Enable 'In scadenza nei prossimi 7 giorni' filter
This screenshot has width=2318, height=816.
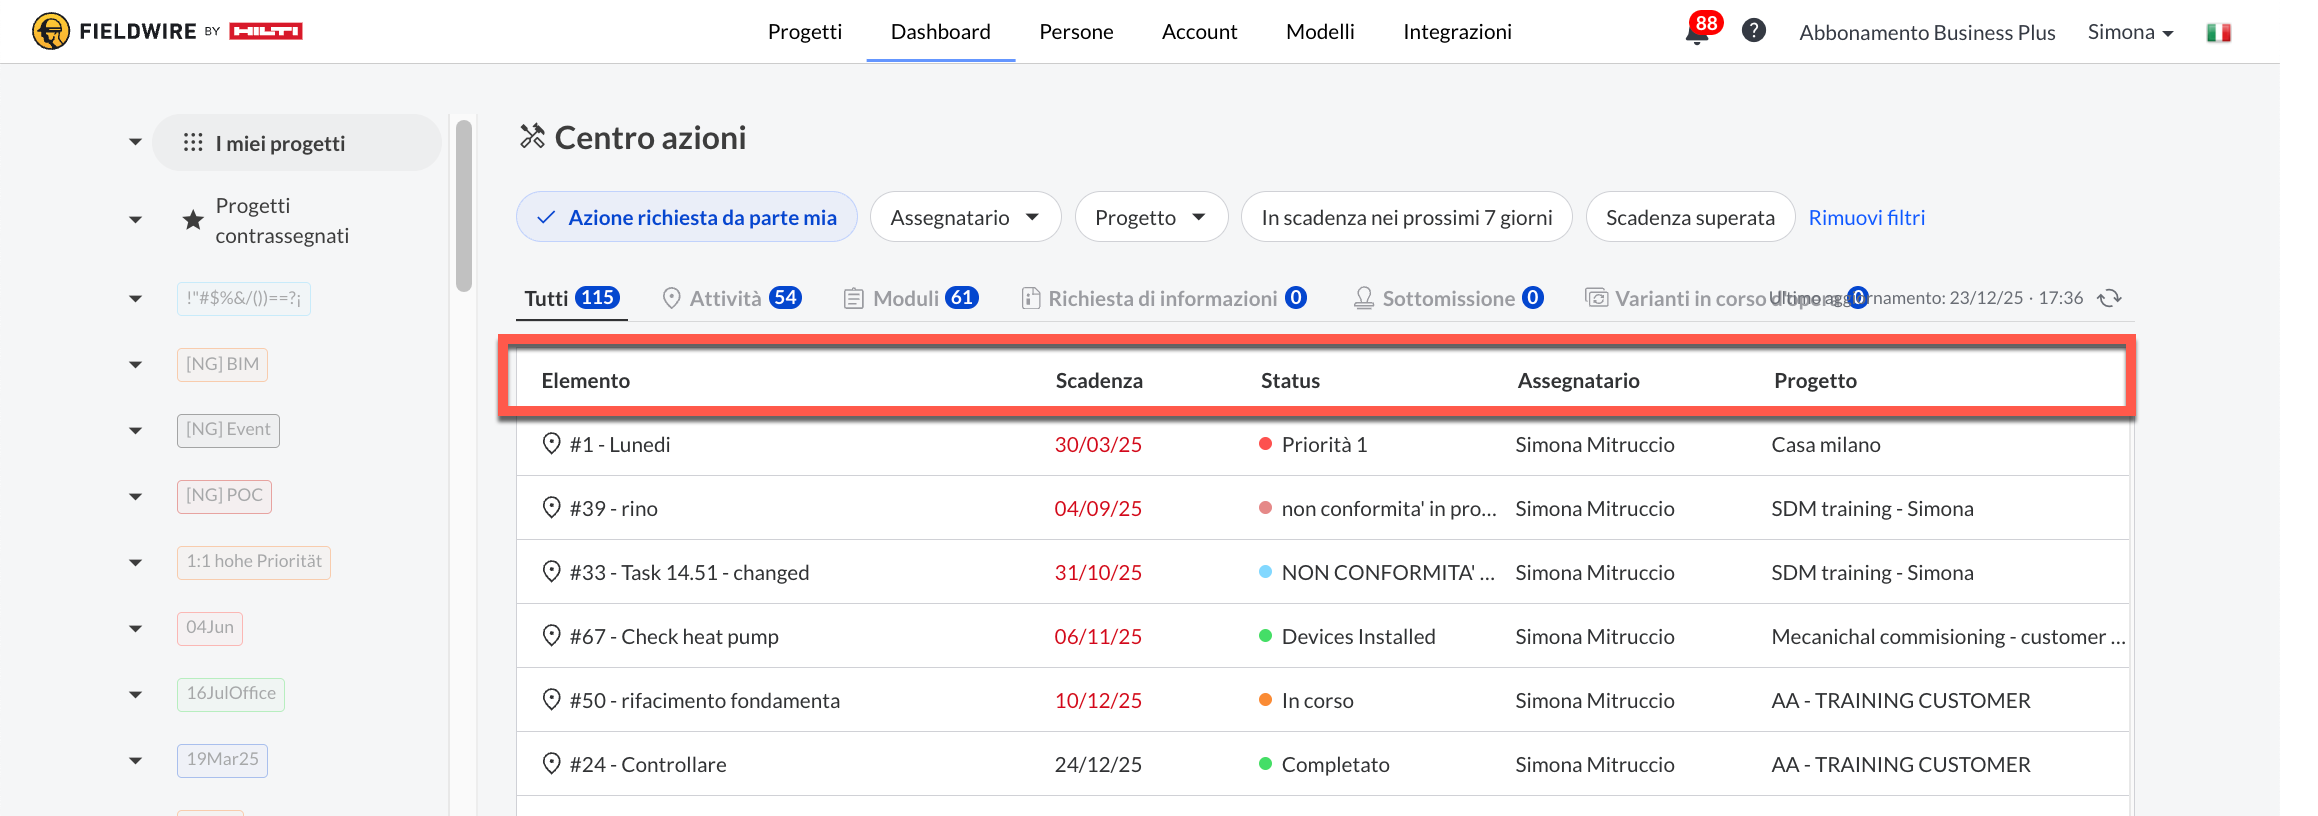tap(1406, 217)
